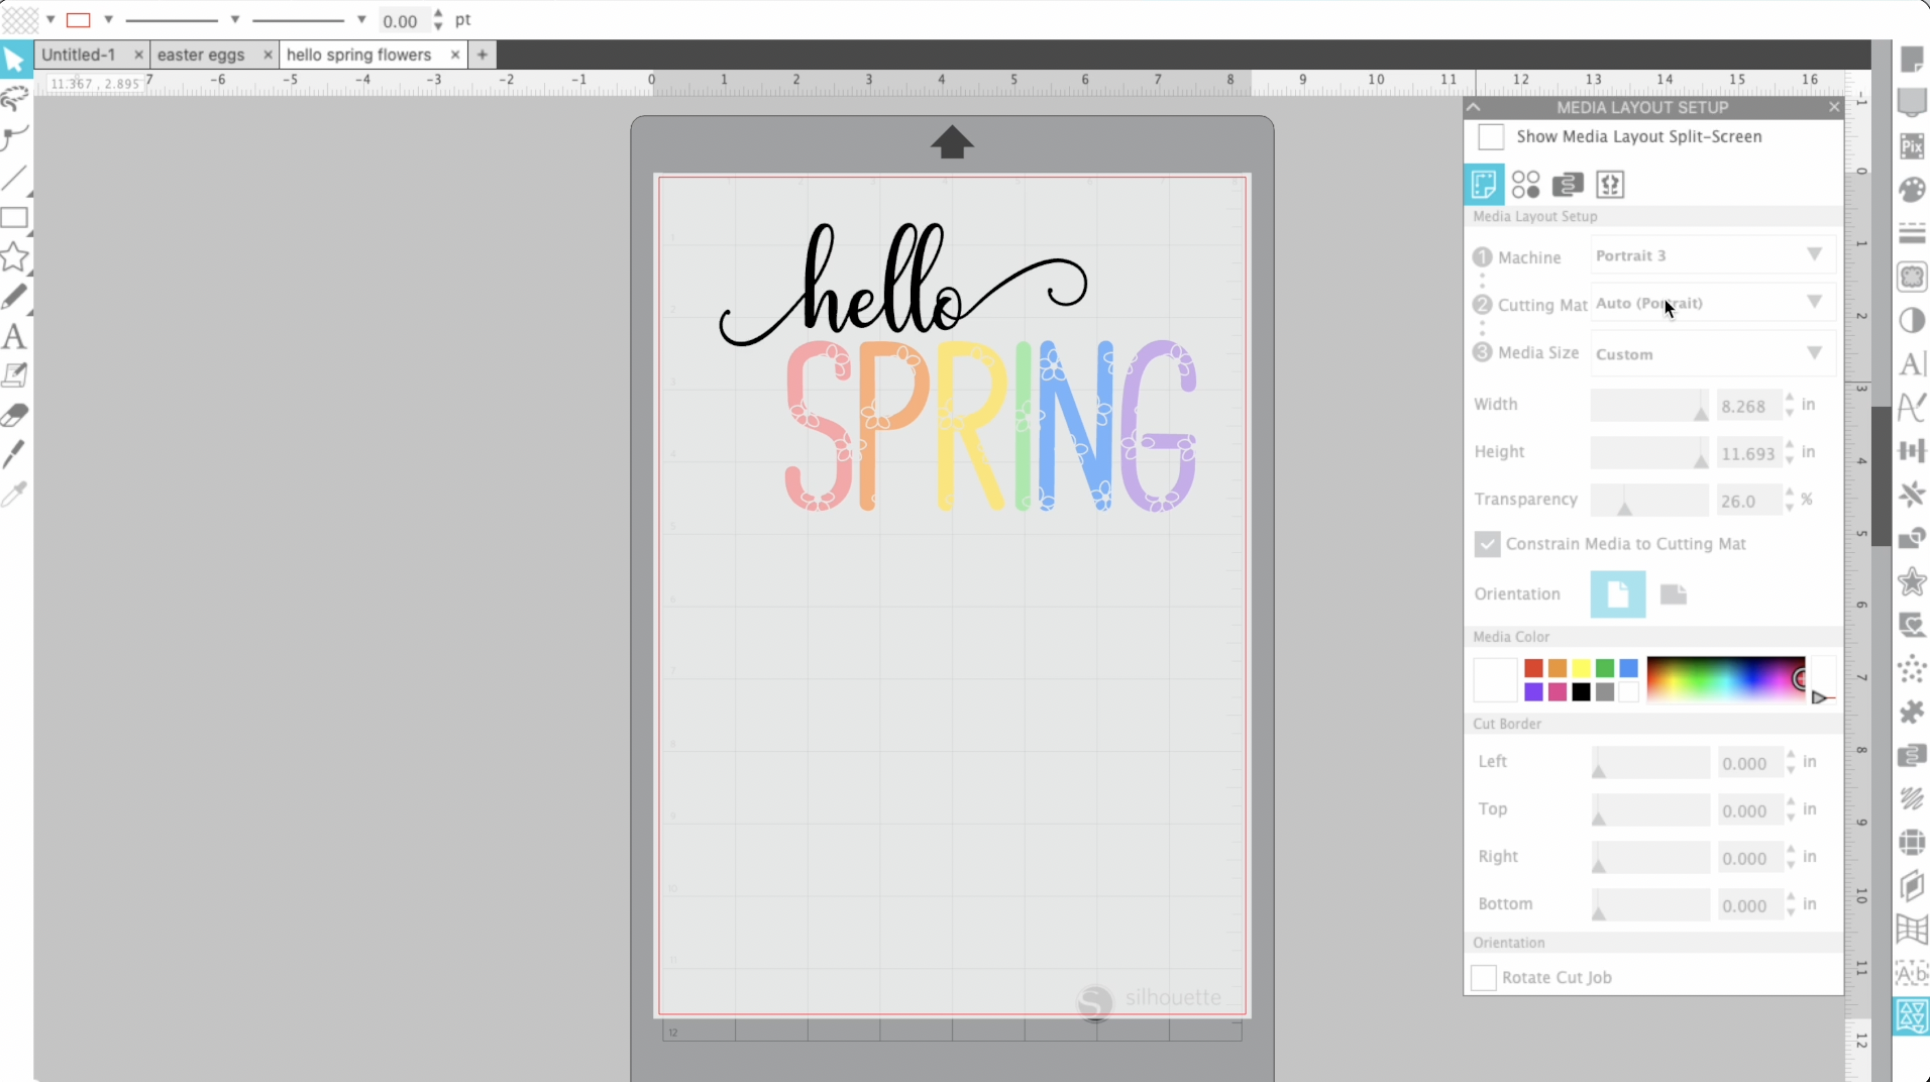The image size is (1930, 1082).
Task: Select the draw/pencil tool
Action: (15, 294)
